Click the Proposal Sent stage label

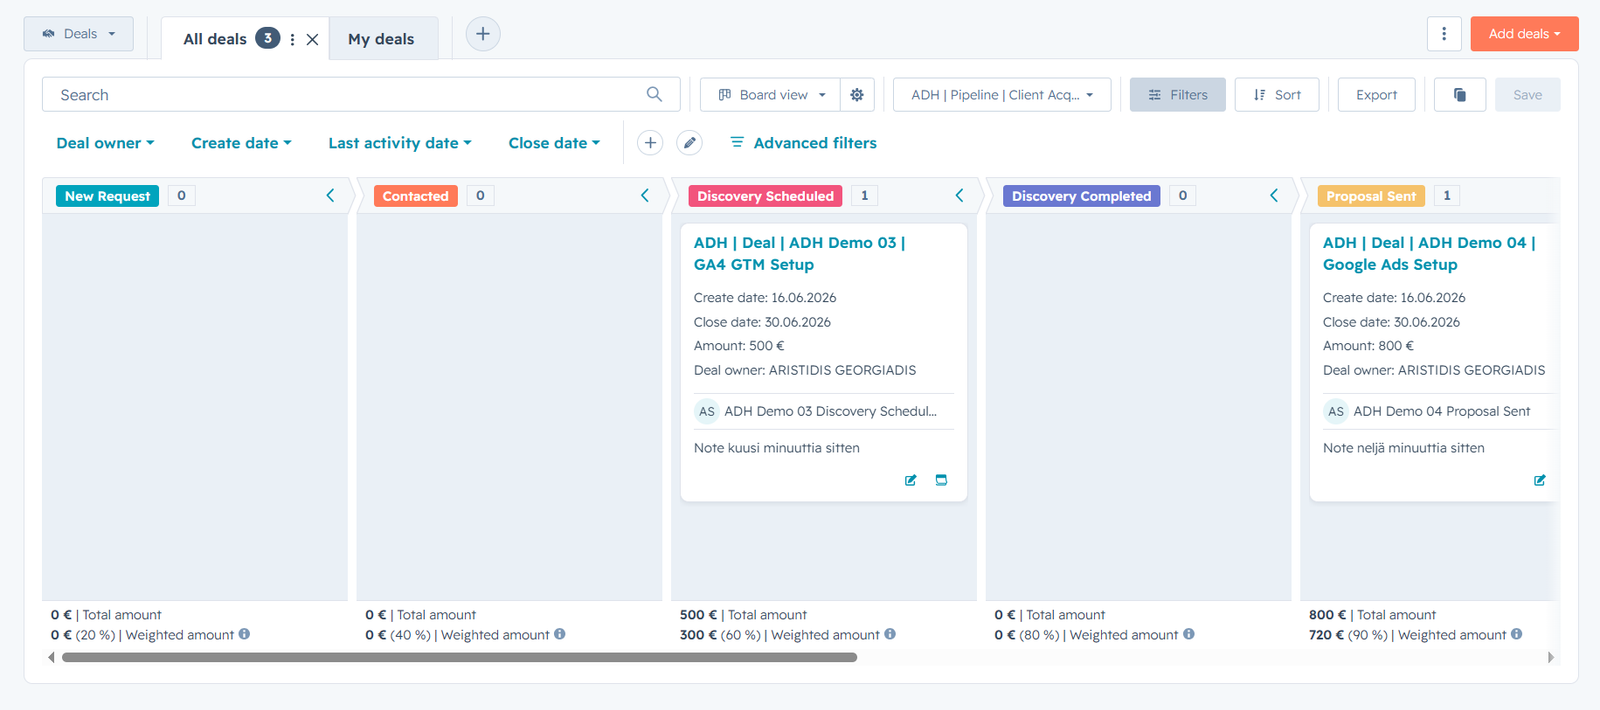click(1371, 196)
